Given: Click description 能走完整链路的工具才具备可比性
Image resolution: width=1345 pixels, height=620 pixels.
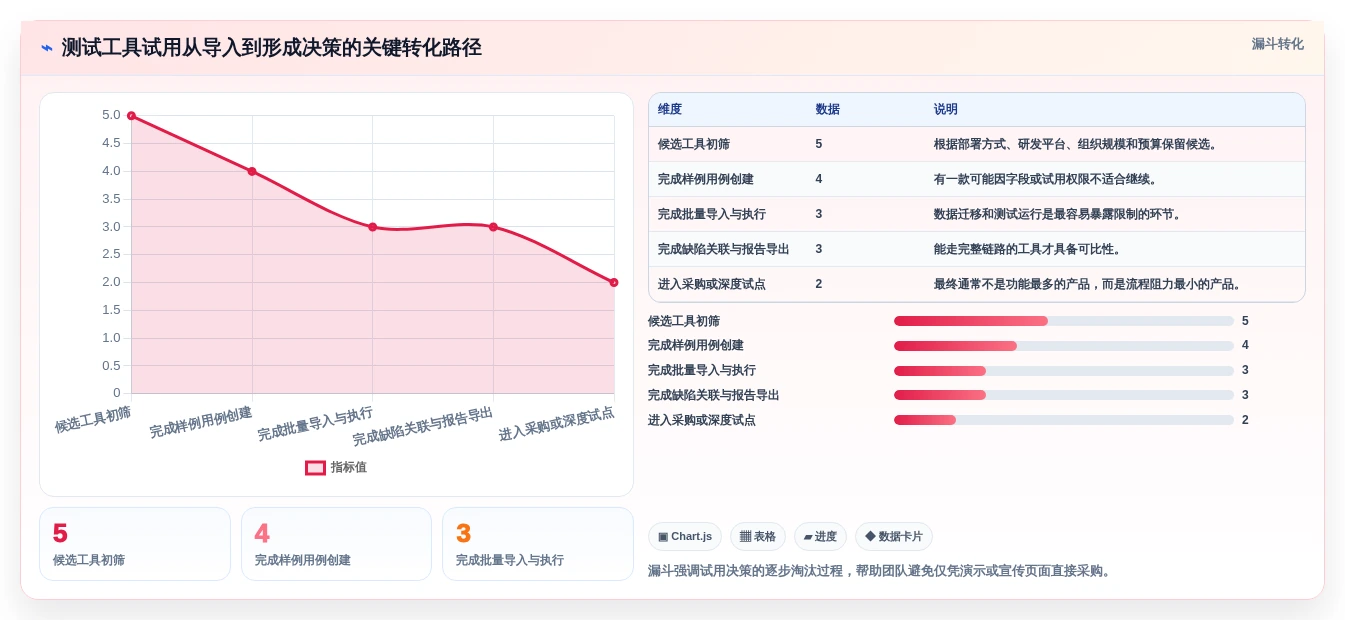Looking at the screenshot, I should tap(1028, 249).
